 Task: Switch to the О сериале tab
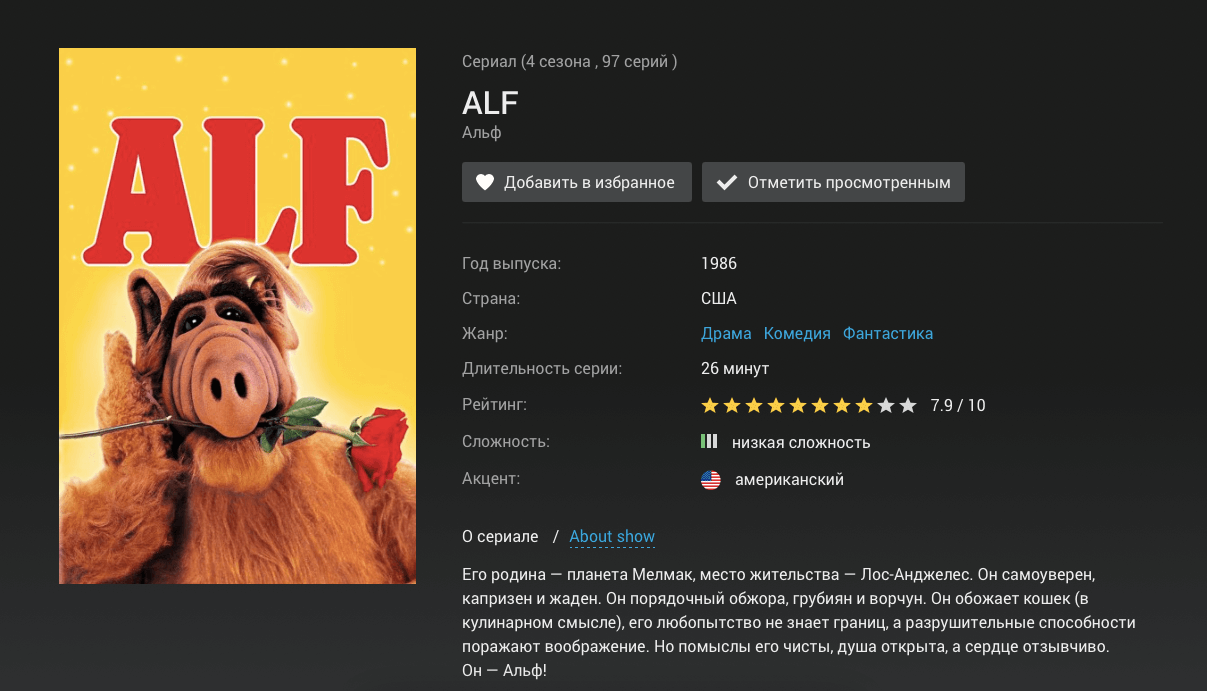(500, 537)
